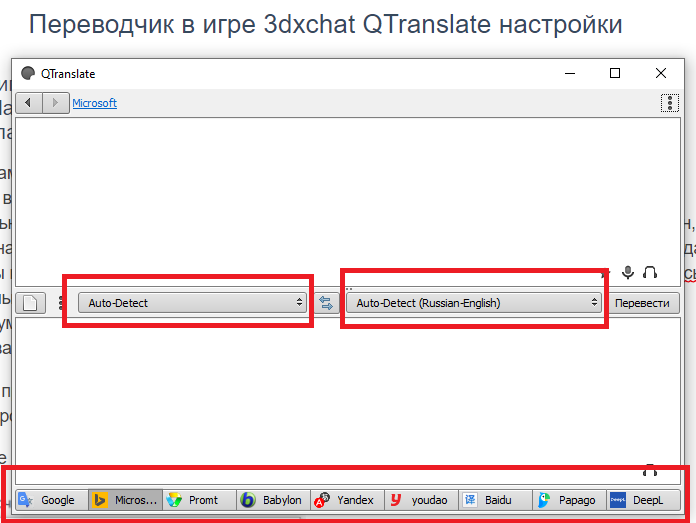Open the three-dot options menu at top right
The width and height of the screenshot is (696, 523).
tap(670, 103)
